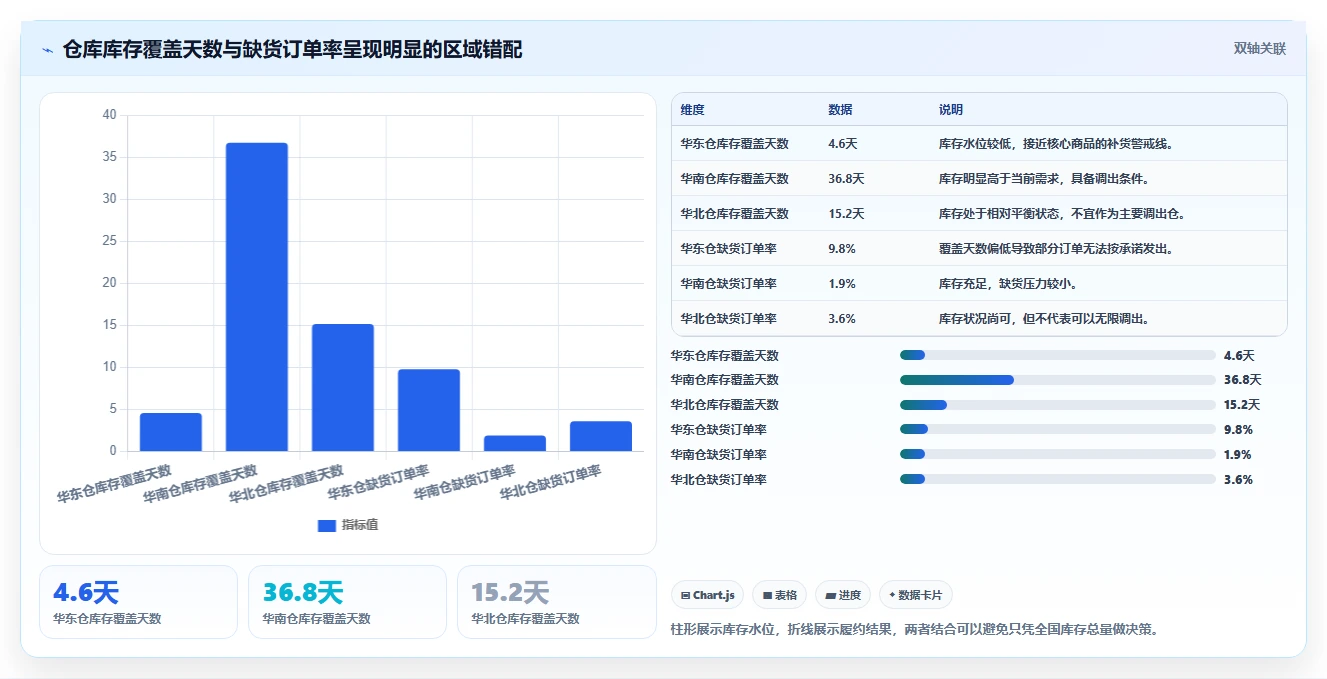
Task: Click the 华北仓库存覆盖天数 bar in the chart
Action: pyautogui.click(x=343, y=388)
